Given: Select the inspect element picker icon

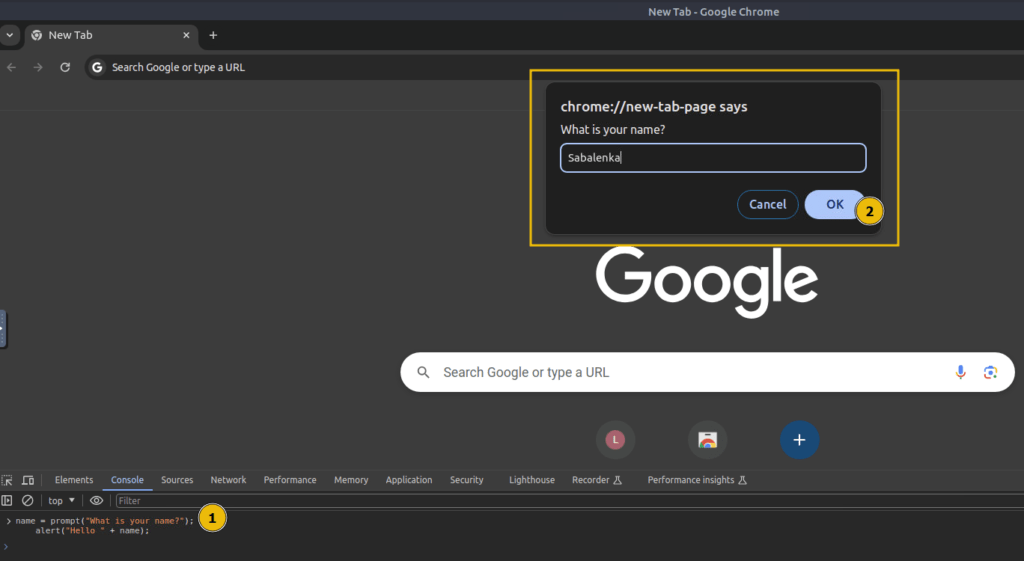Looking at the screenshot, I should point(7,480).
